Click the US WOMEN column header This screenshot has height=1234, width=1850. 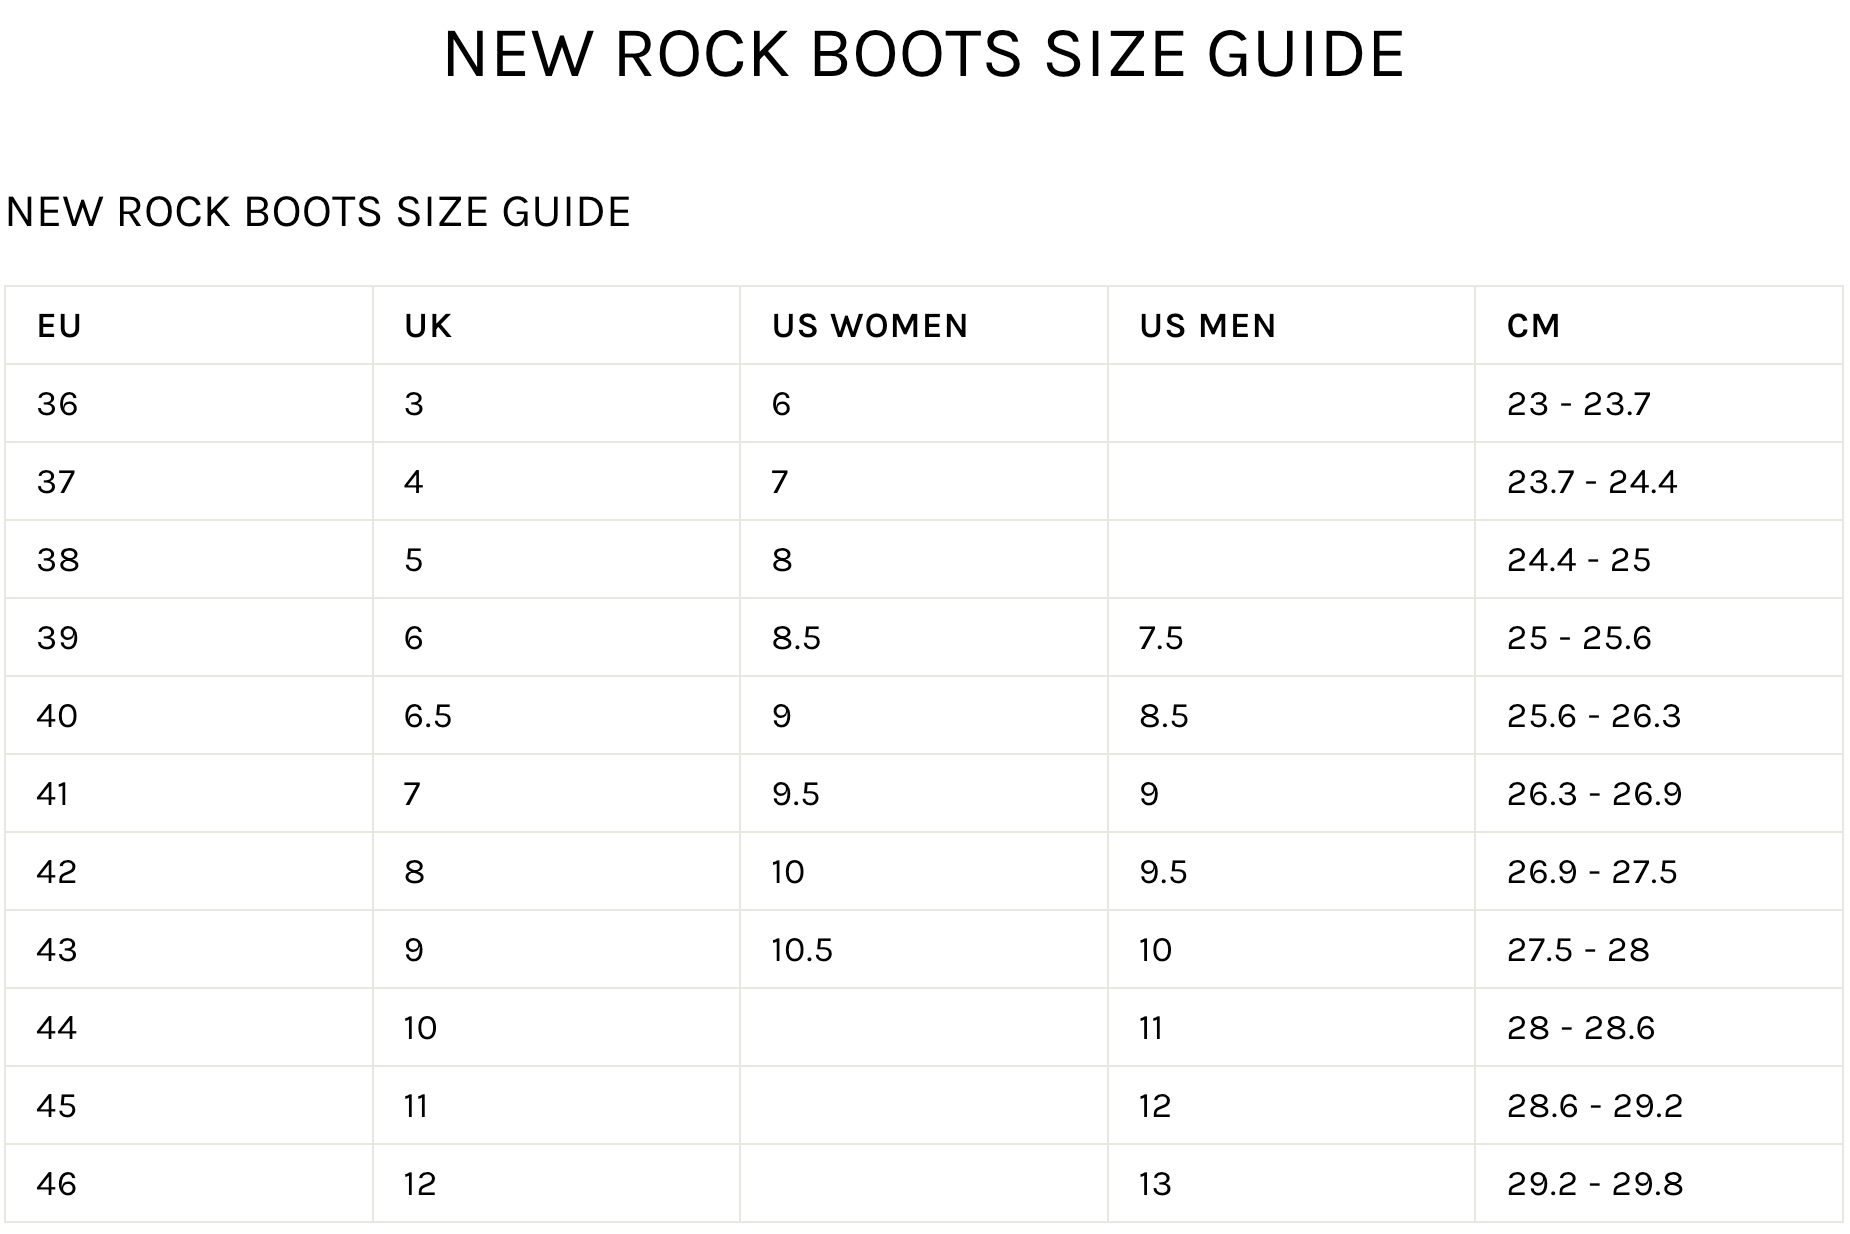coord(870,326)
